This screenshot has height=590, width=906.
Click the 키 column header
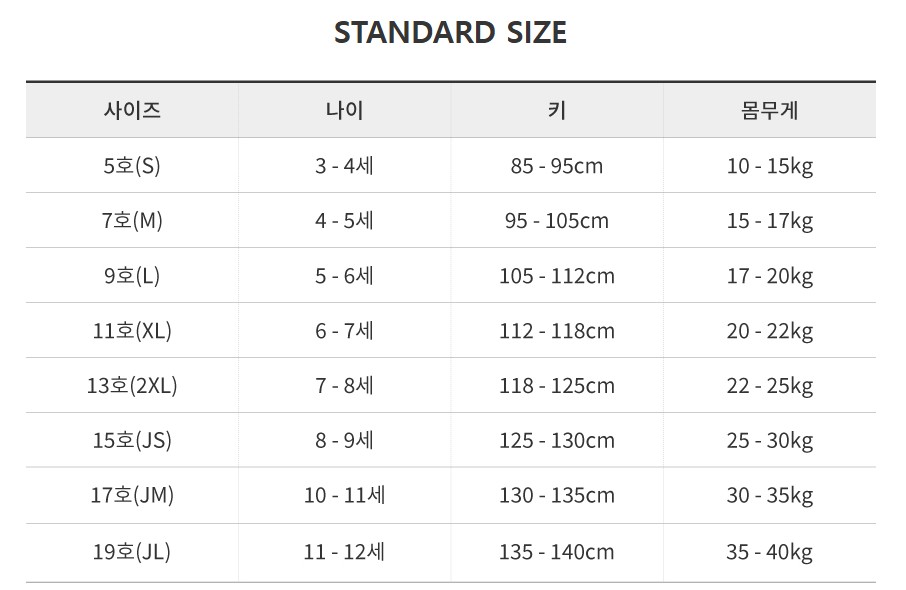tap(557, 110)
